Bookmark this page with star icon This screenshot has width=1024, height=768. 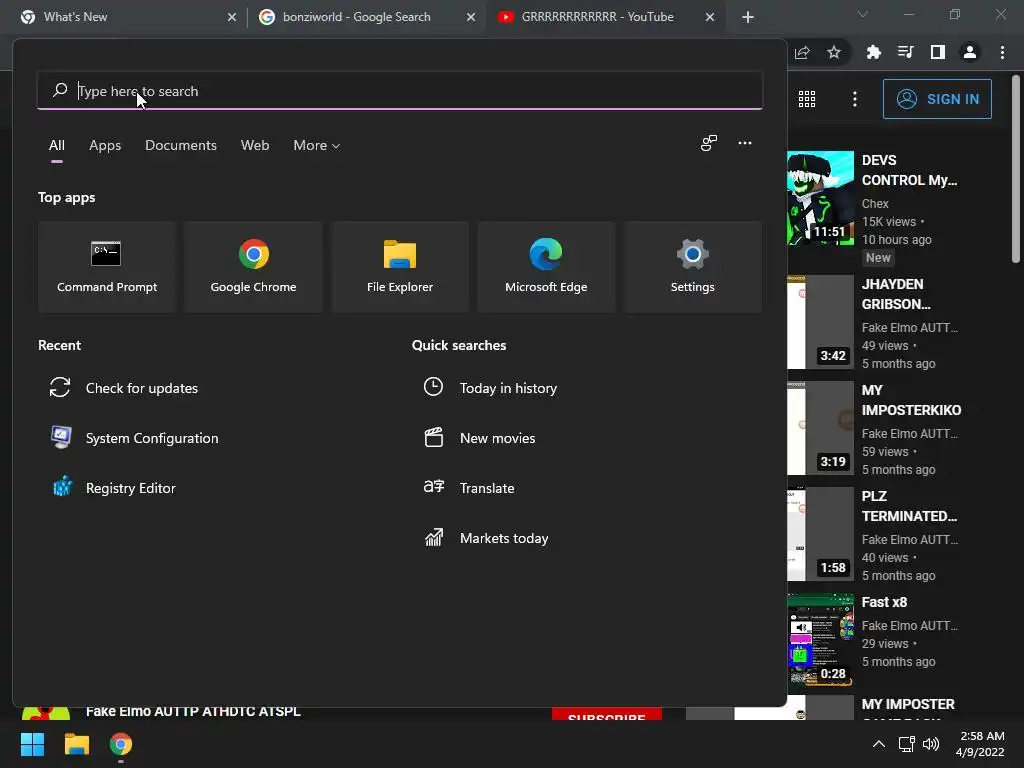coord(834,52)
